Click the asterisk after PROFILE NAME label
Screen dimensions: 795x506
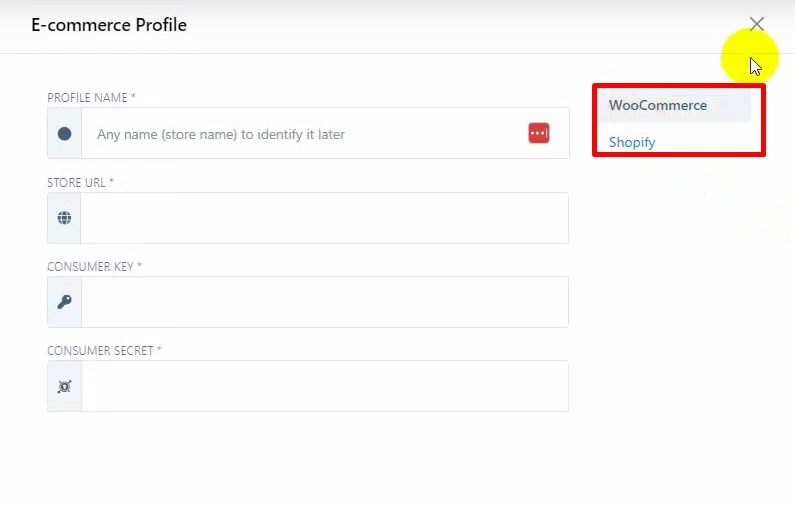(133, 98)
